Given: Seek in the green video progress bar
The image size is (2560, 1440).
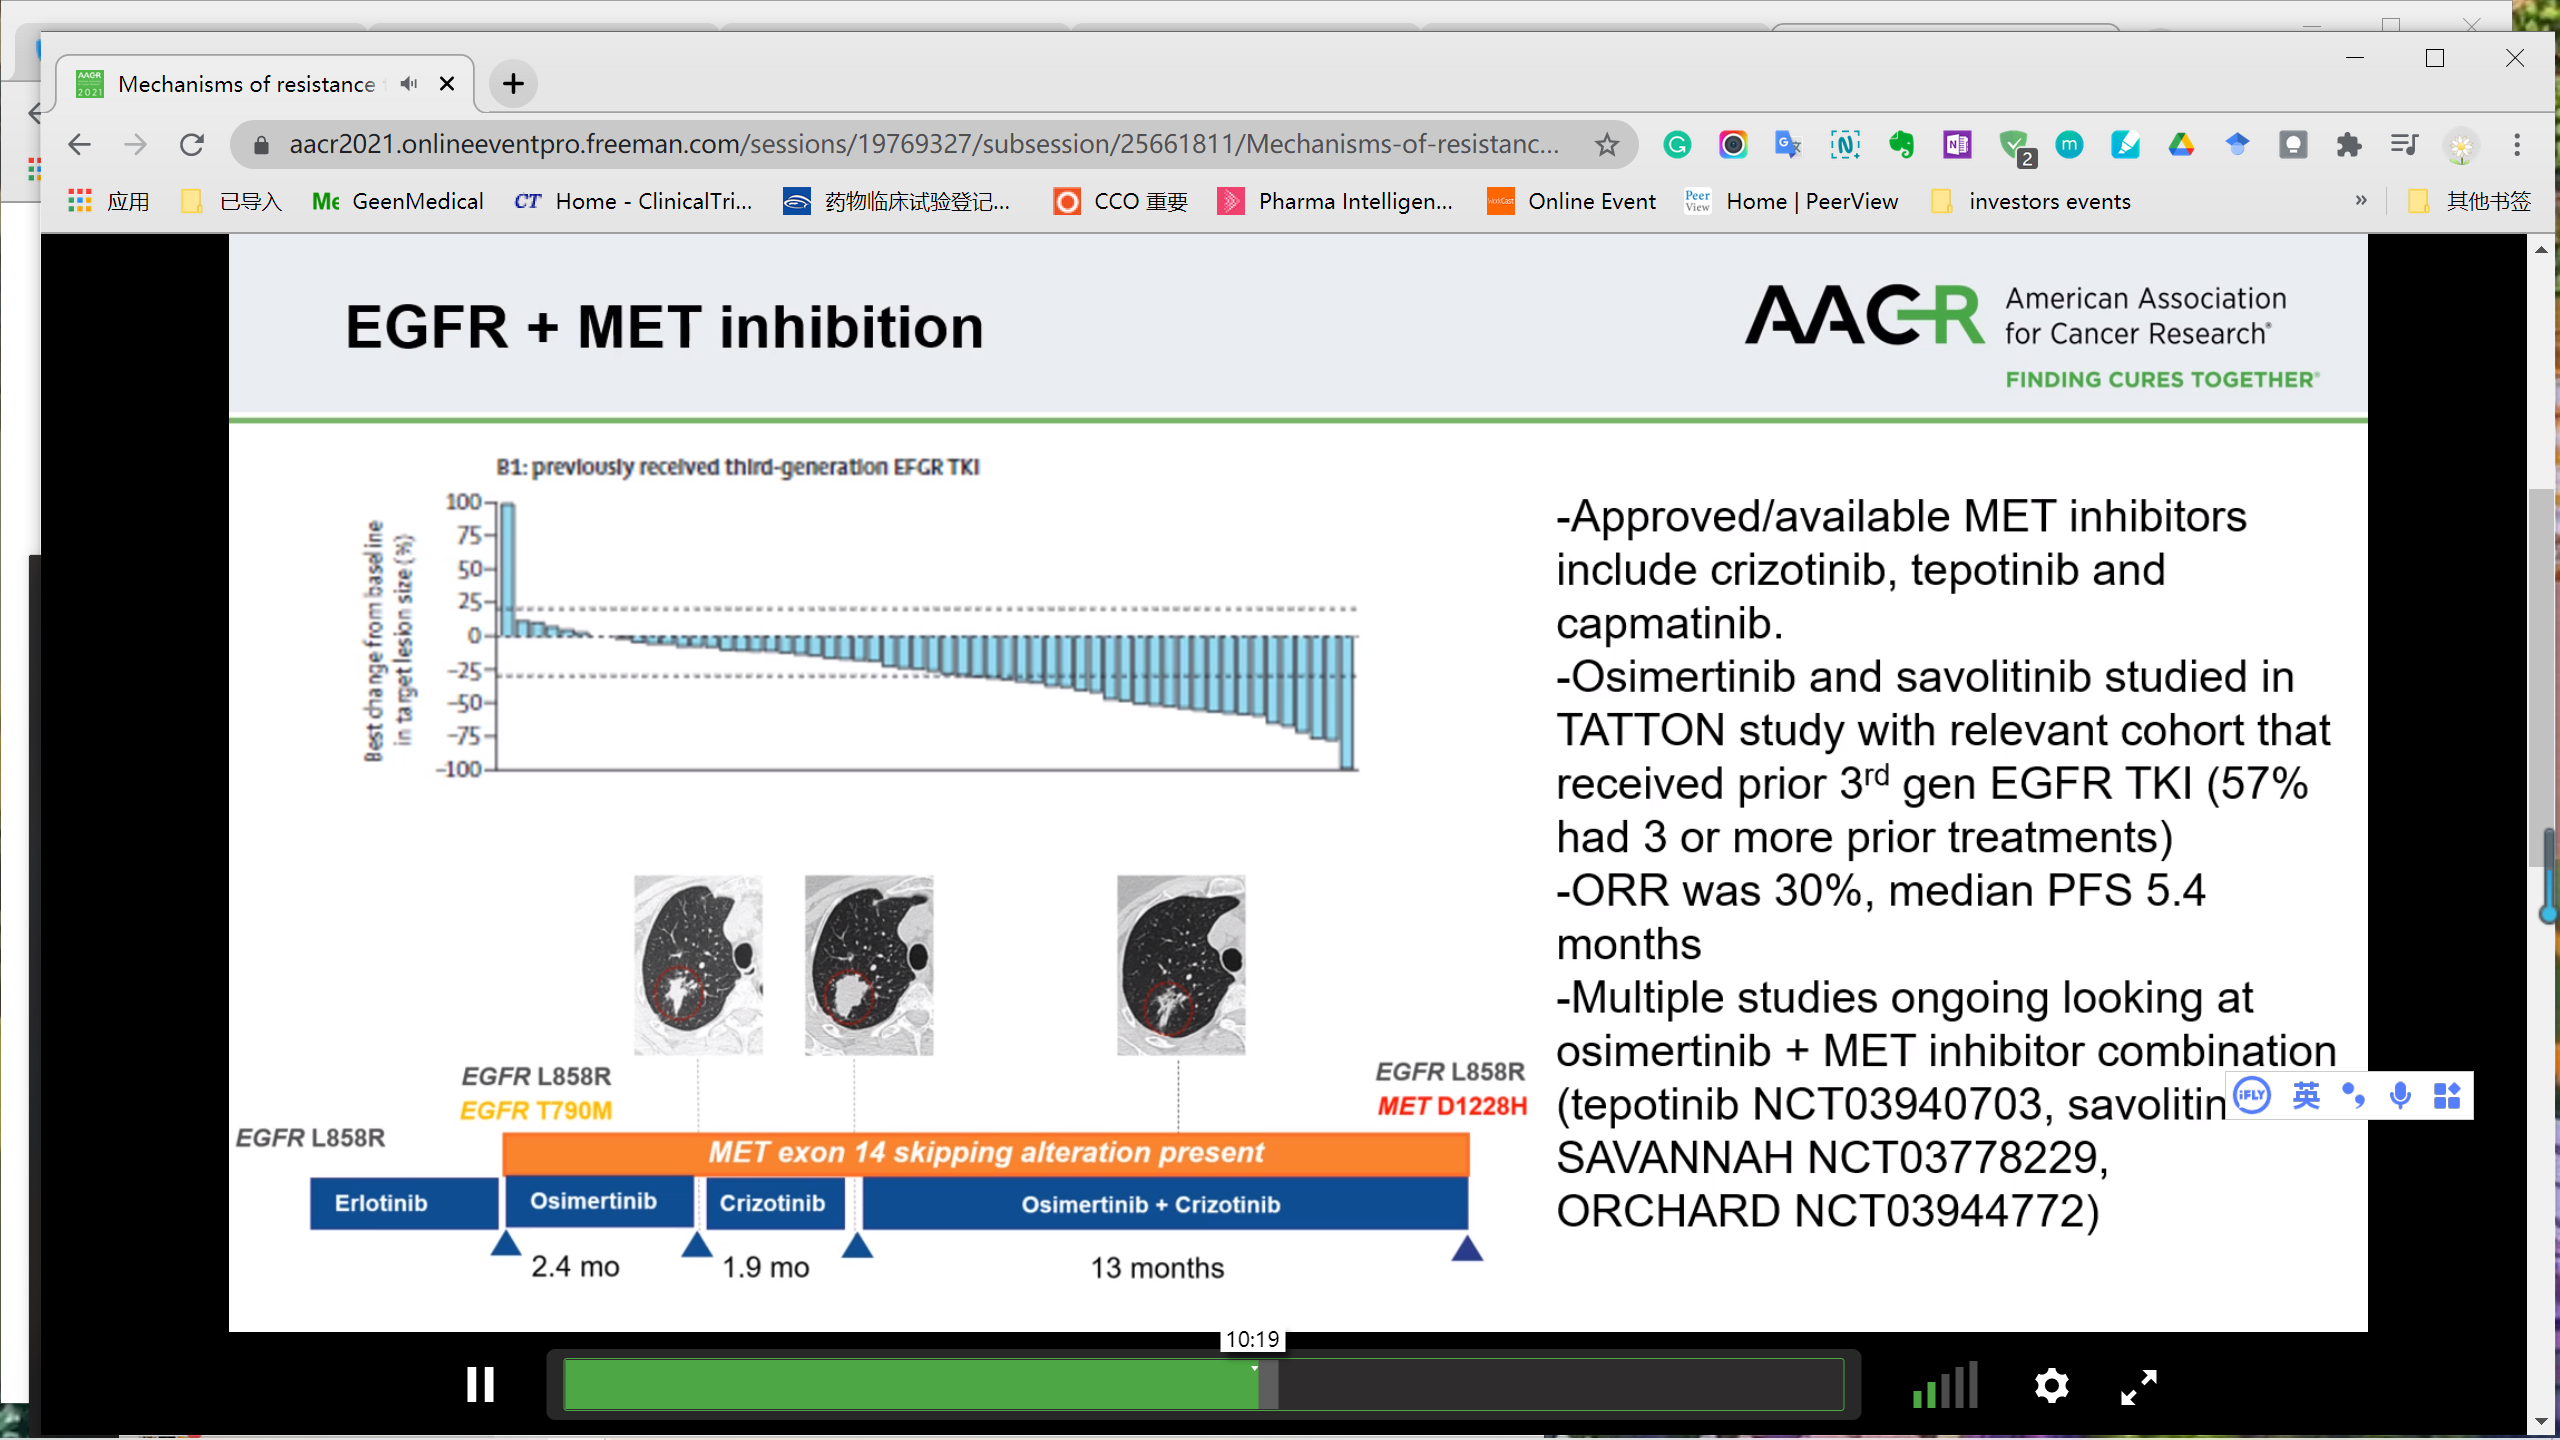Looking at the screenshot, I should 1203,1384.
